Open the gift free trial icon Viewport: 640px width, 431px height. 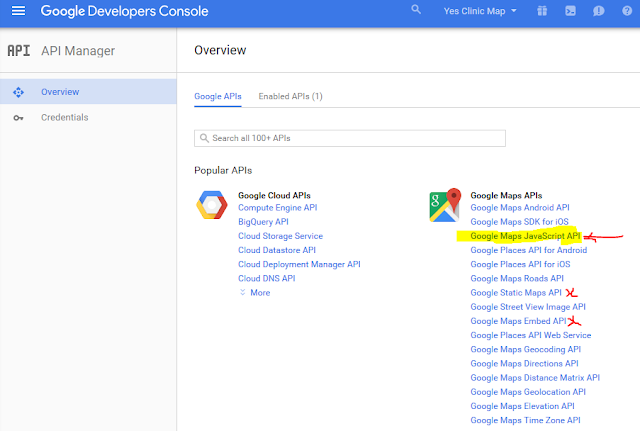(x=542, y=11)
